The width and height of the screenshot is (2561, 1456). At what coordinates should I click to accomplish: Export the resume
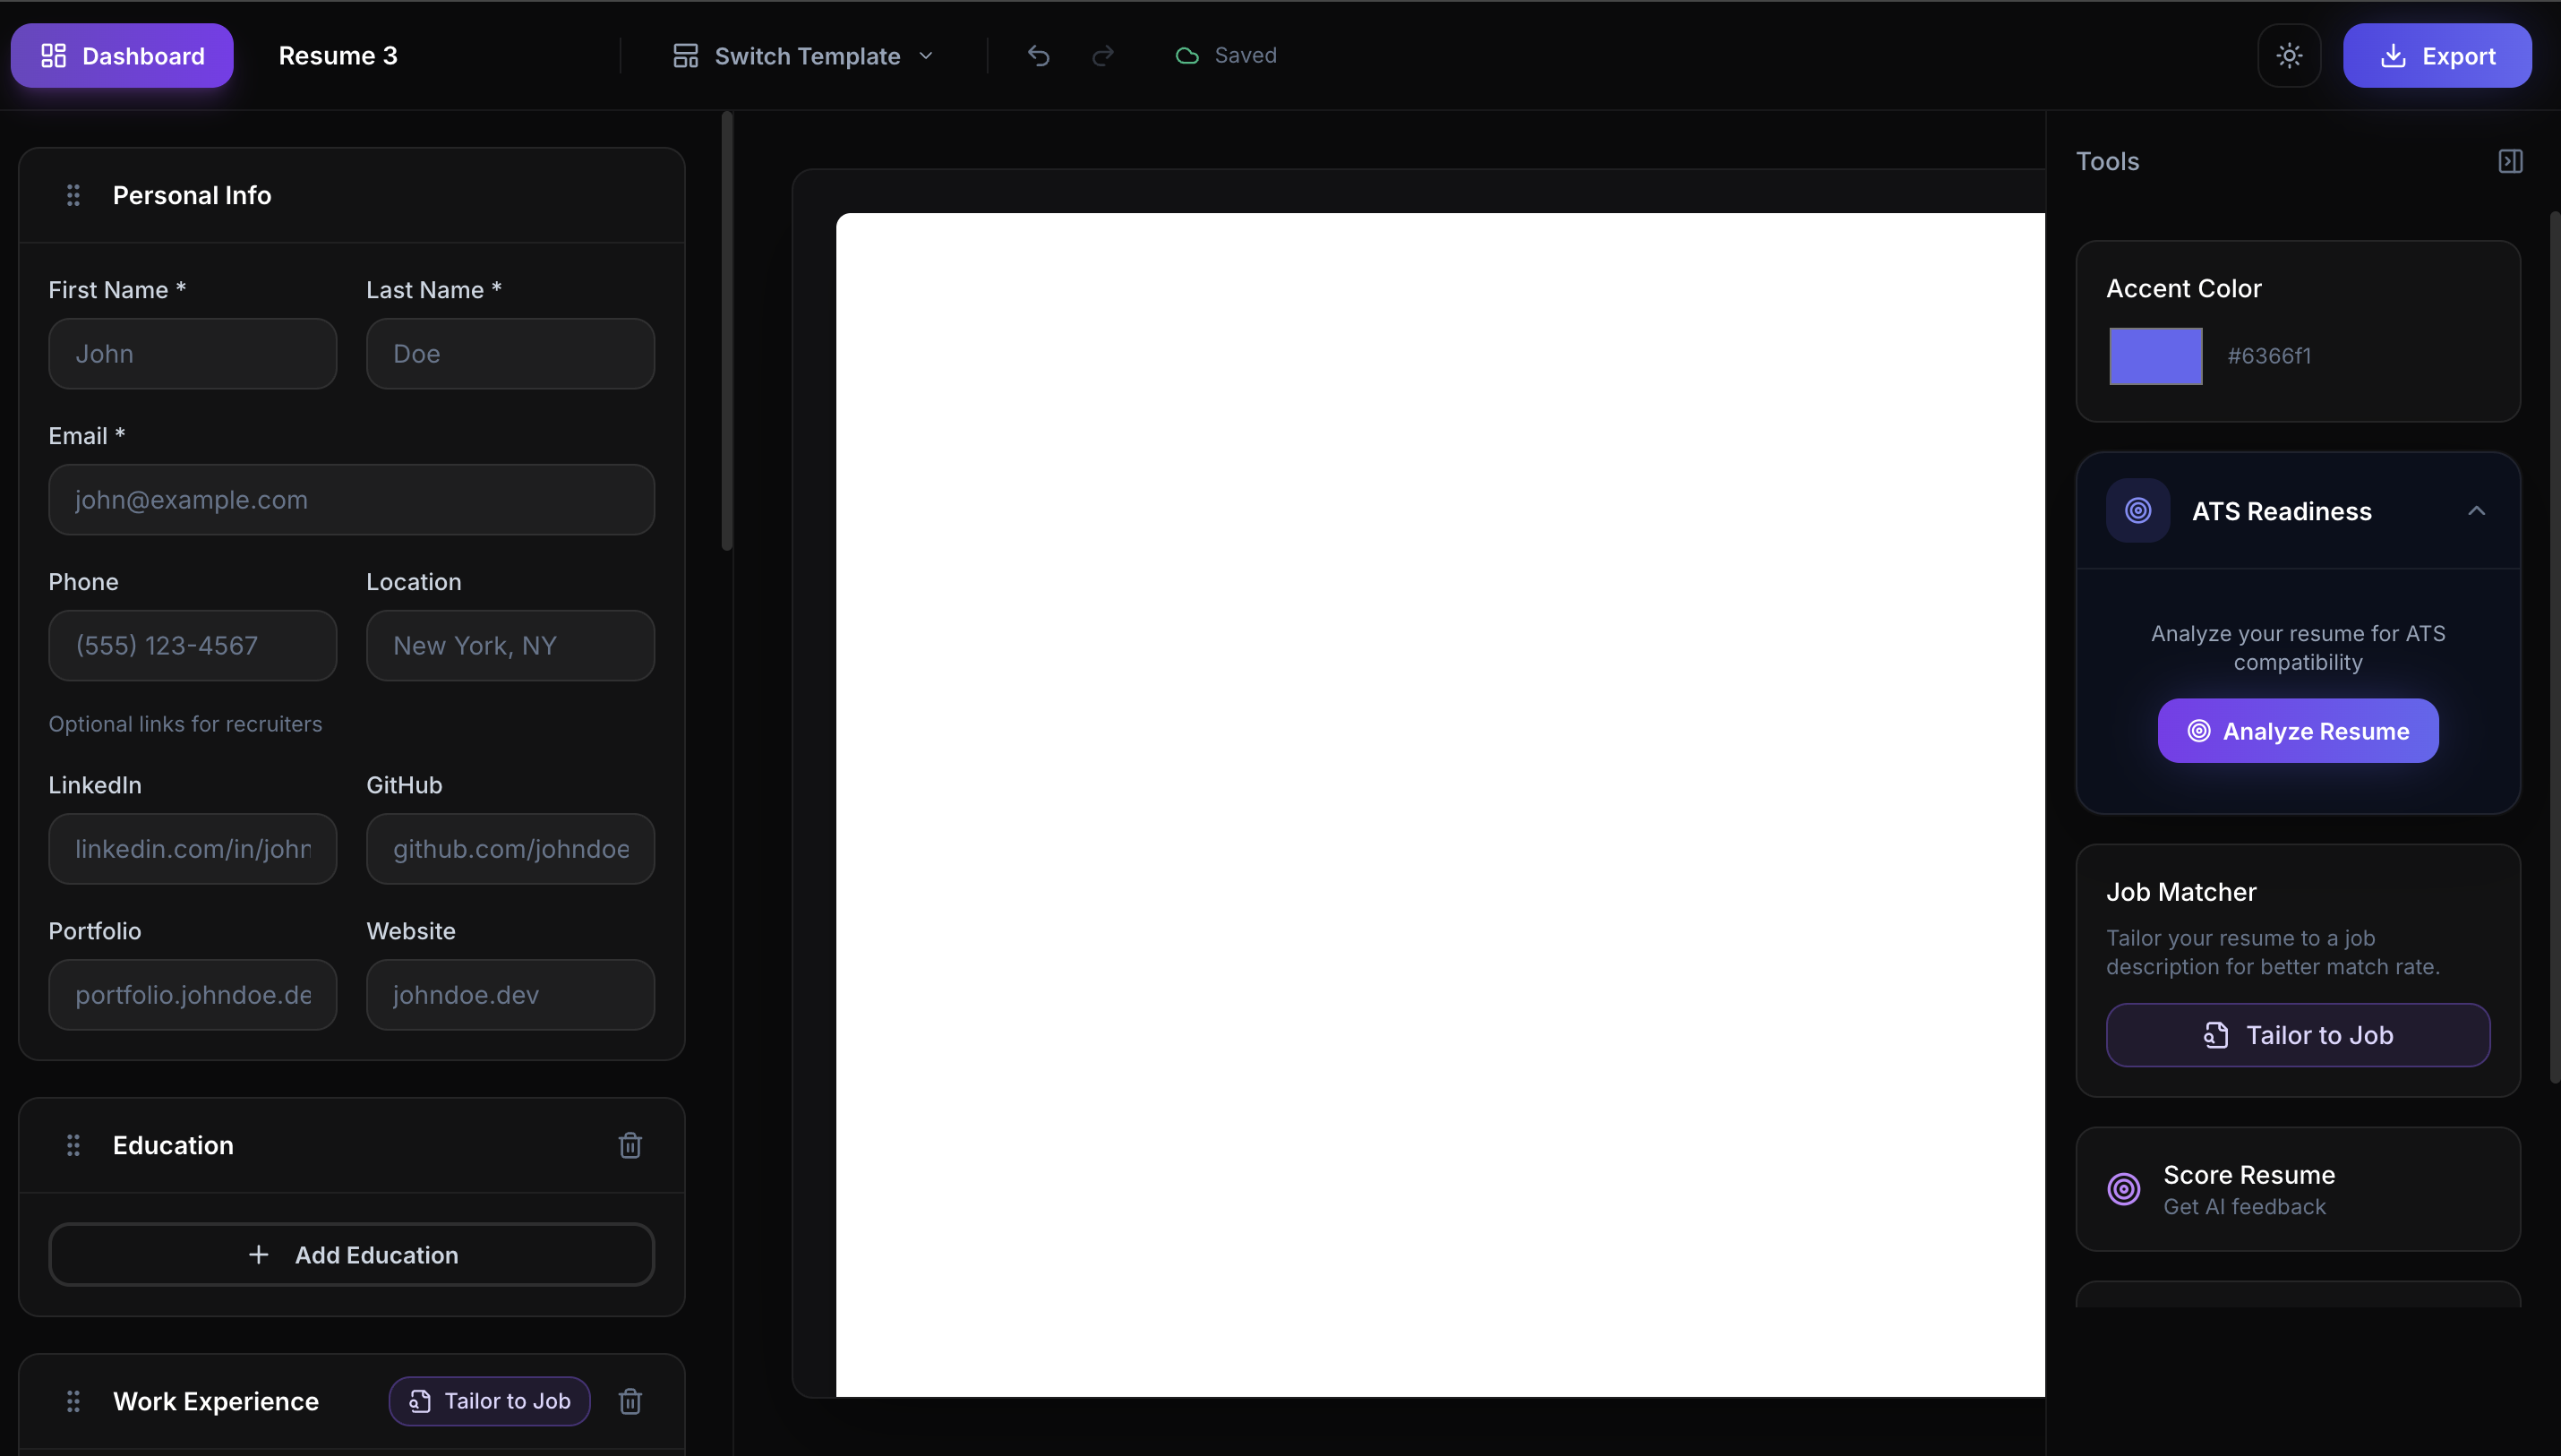pyautogui.click(x=2436, y=56)
